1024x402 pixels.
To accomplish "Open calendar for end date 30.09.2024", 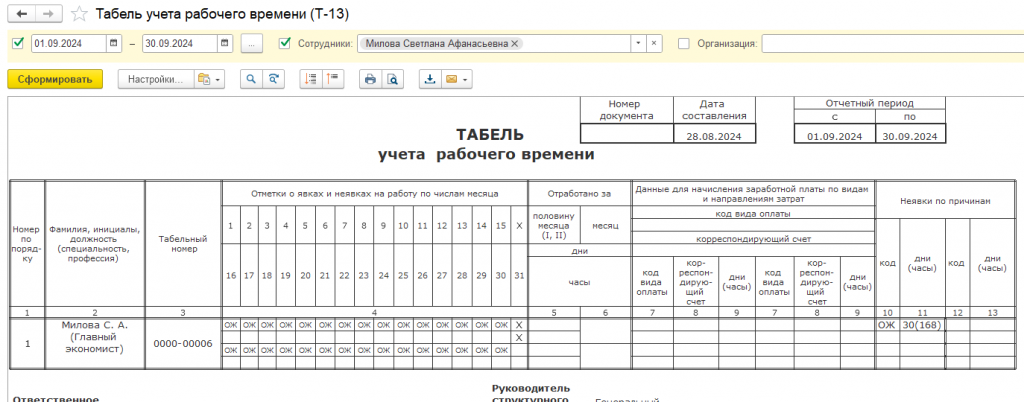I will 225,44.
